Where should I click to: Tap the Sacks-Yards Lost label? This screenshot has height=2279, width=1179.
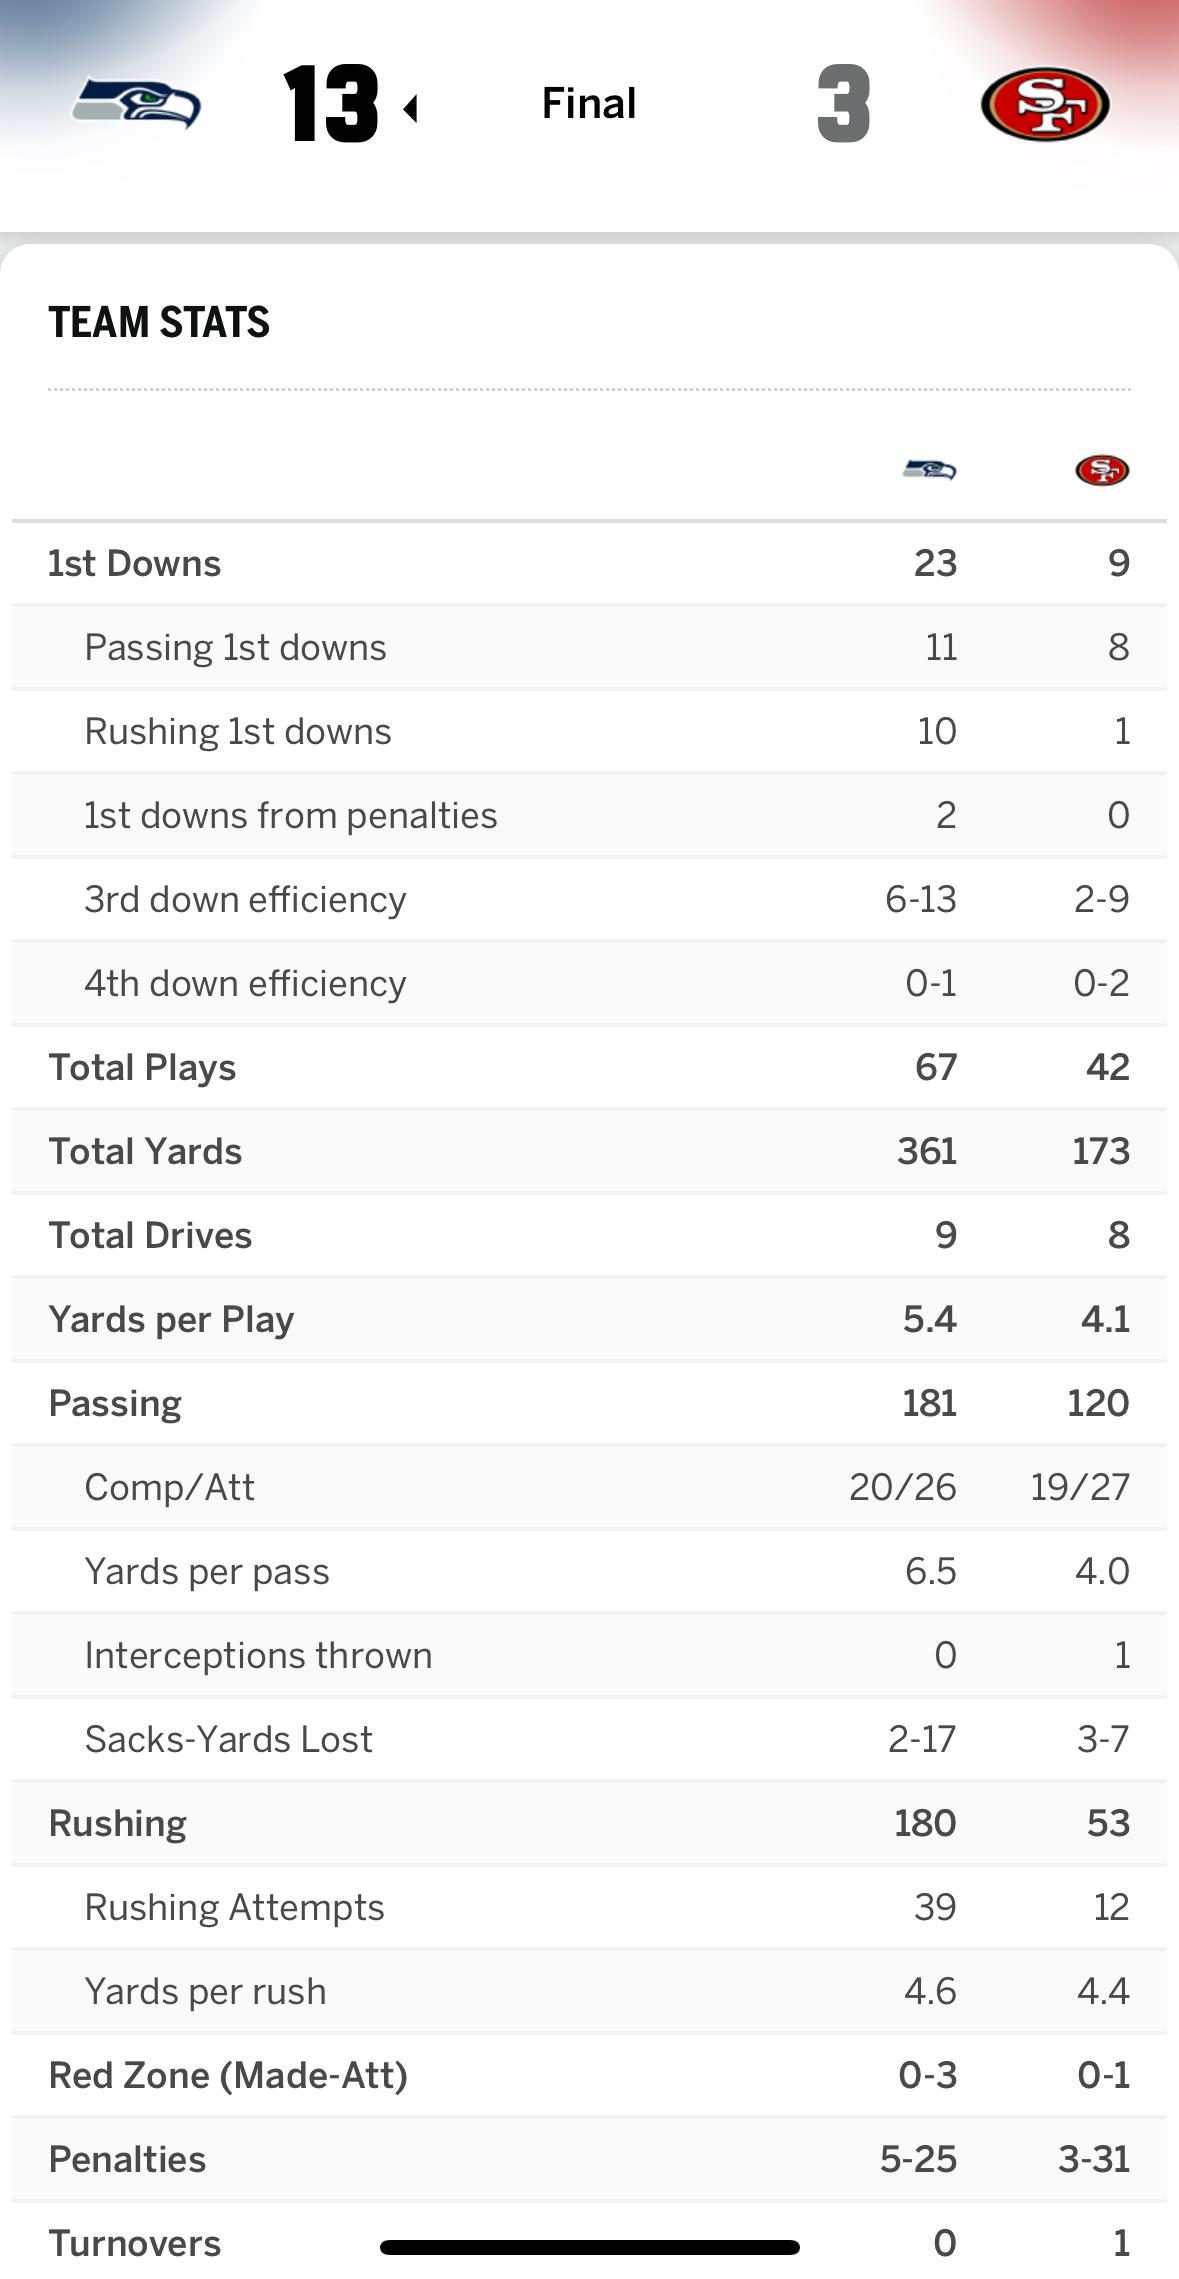228,1739
